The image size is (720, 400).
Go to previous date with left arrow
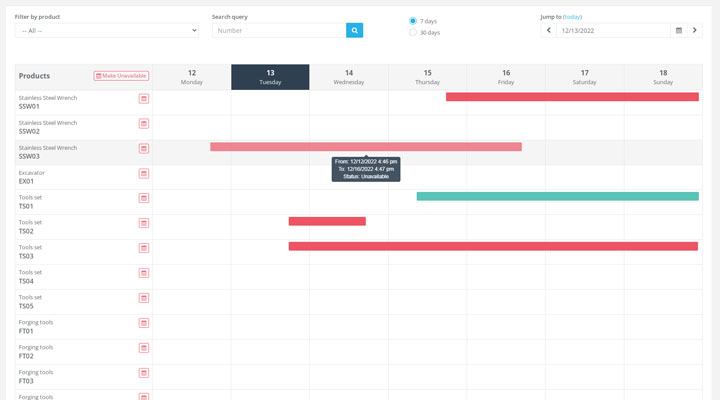(x=548, y=30)
